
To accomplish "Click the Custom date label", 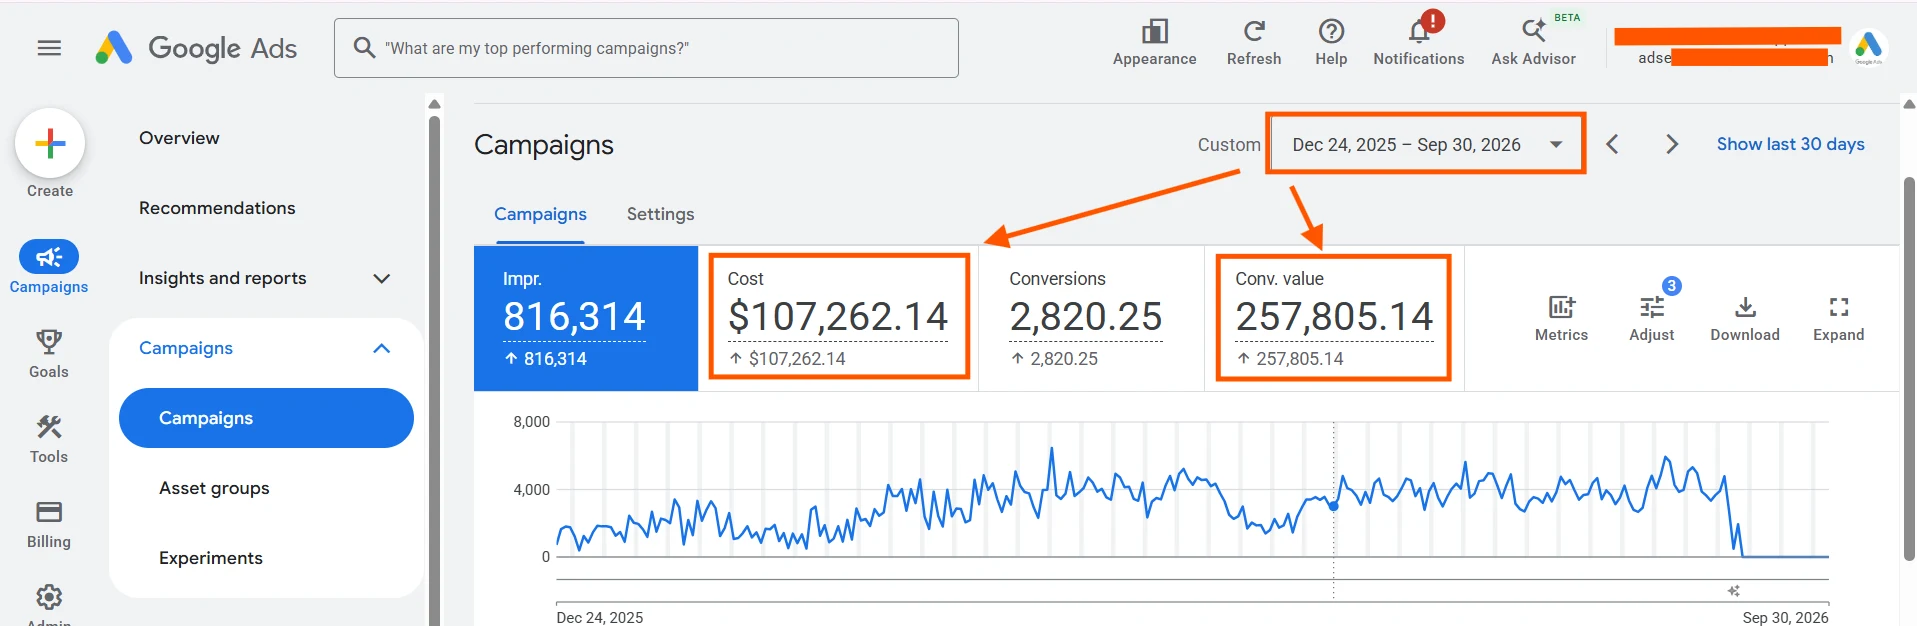I will [1229, 144].
